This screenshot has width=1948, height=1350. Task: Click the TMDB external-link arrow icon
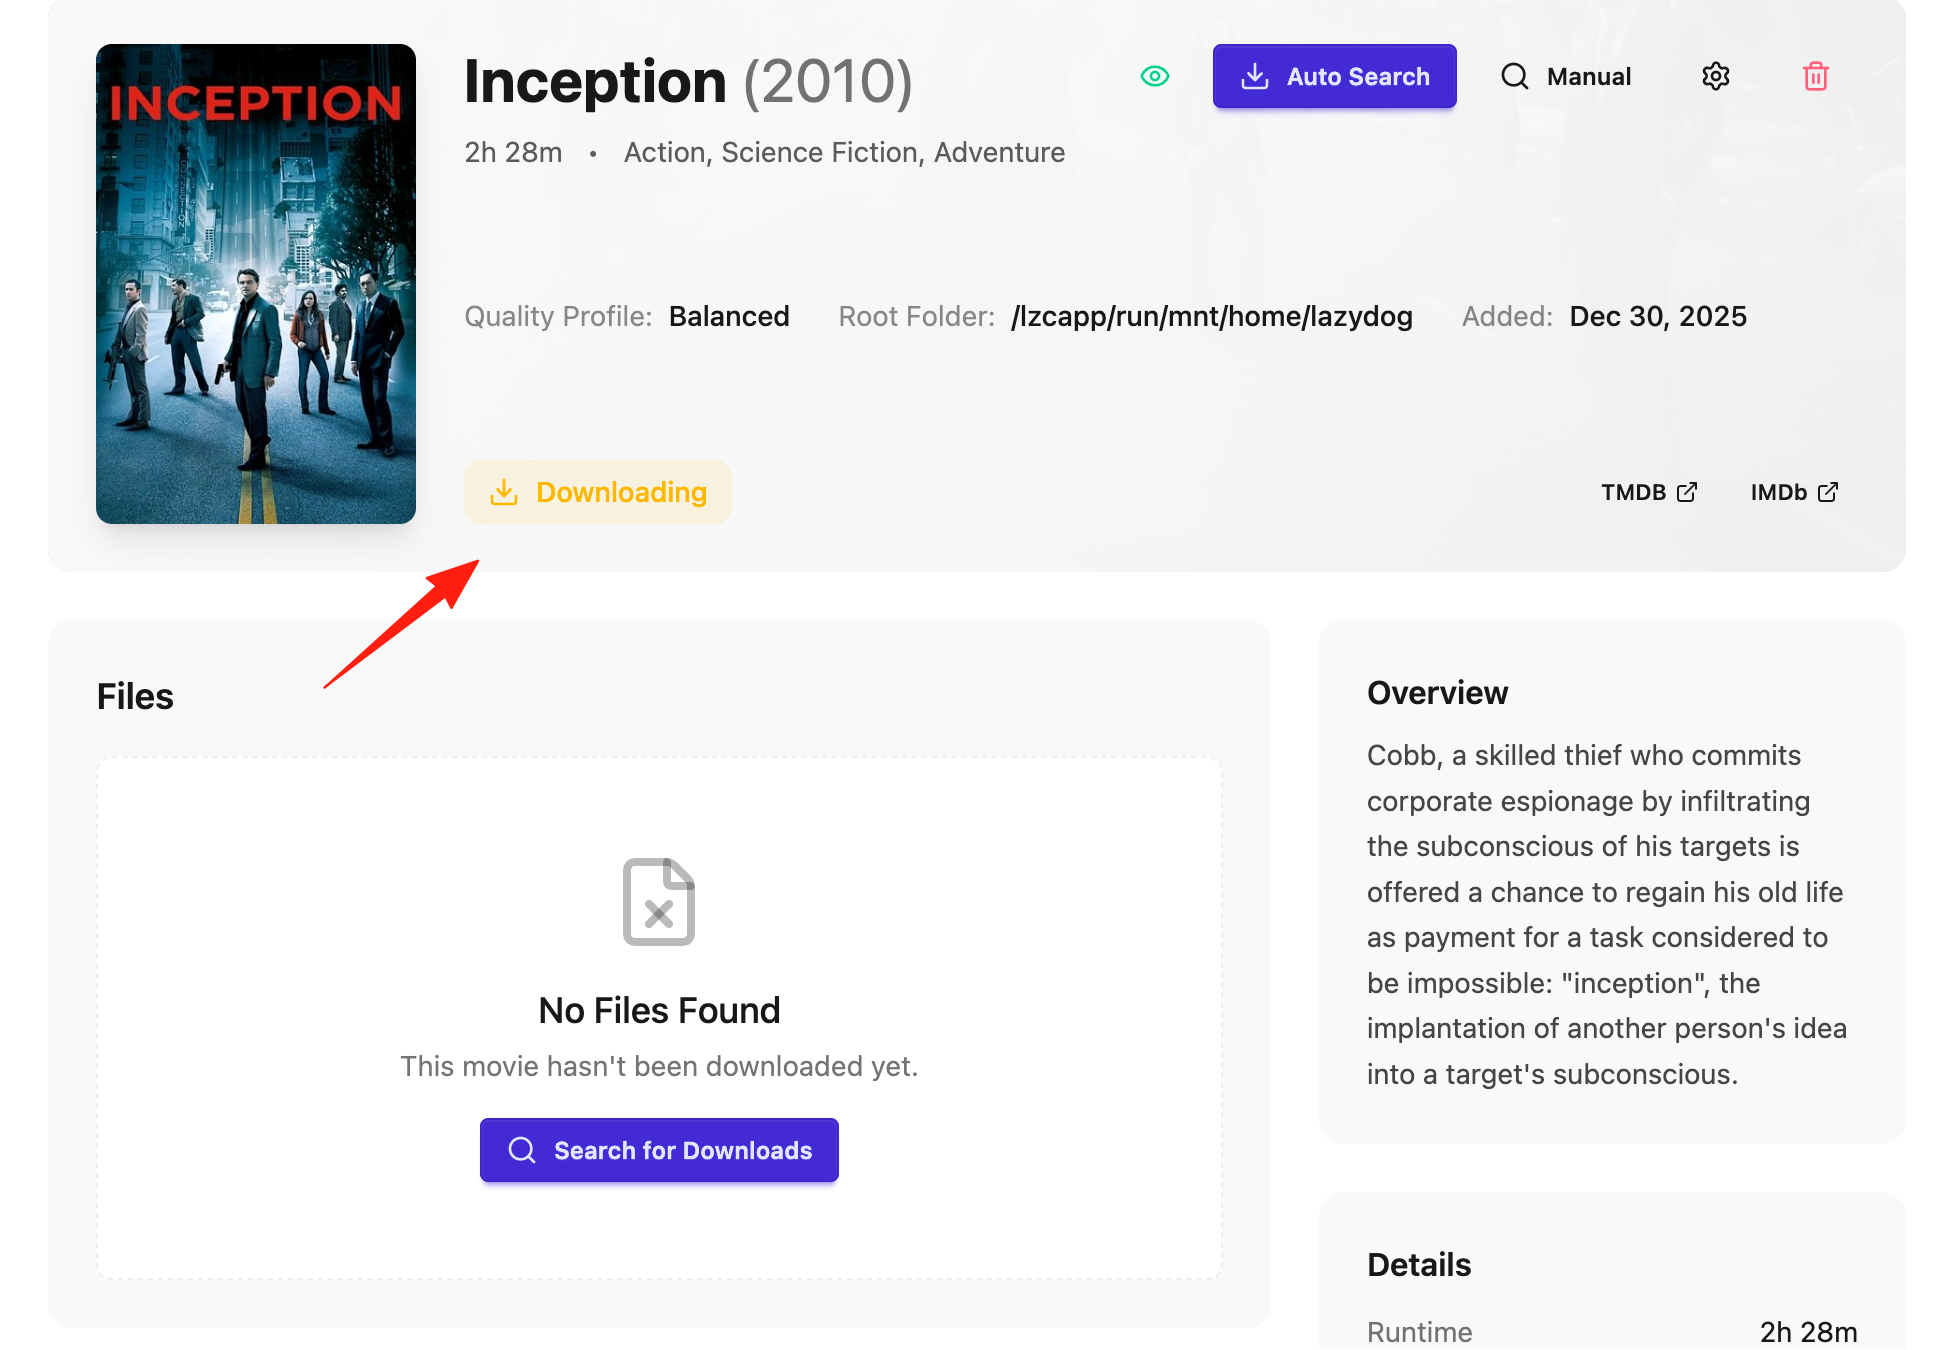1687,492
